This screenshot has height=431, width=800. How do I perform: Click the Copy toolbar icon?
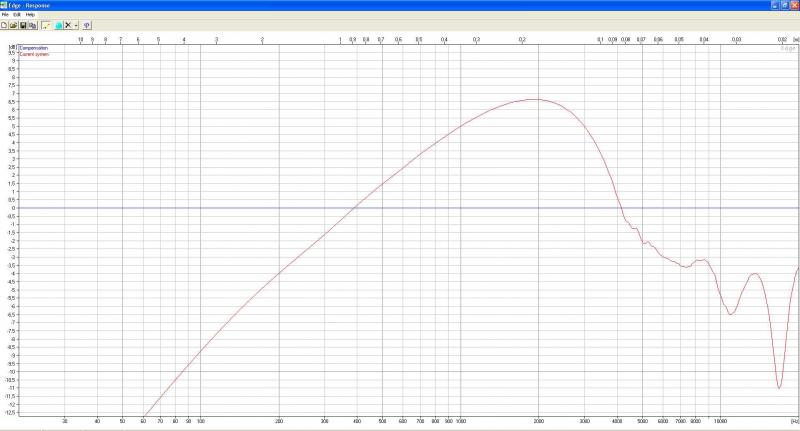(32, 25)
